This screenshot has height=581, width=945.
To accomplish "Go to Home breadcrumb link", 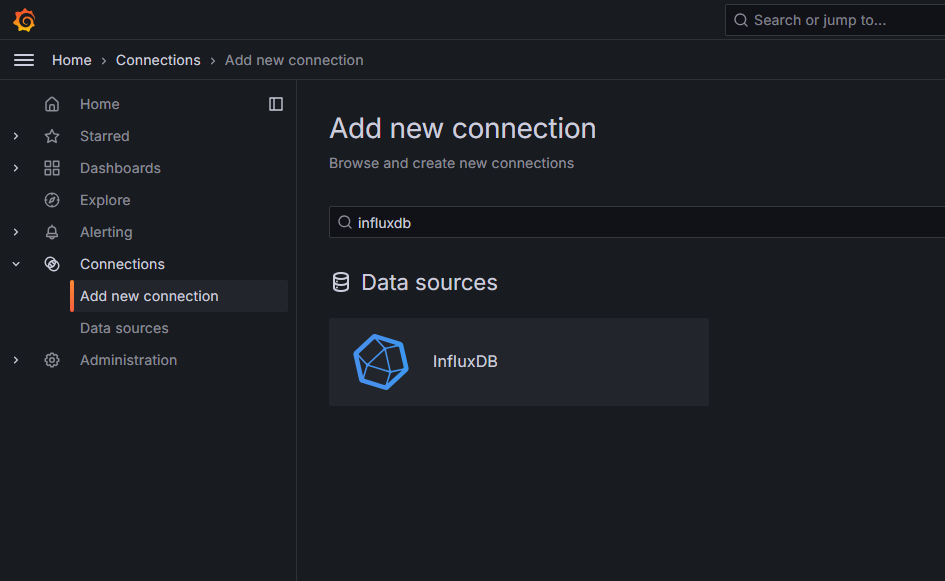I will pyautogui.click(x=72, y=60).
